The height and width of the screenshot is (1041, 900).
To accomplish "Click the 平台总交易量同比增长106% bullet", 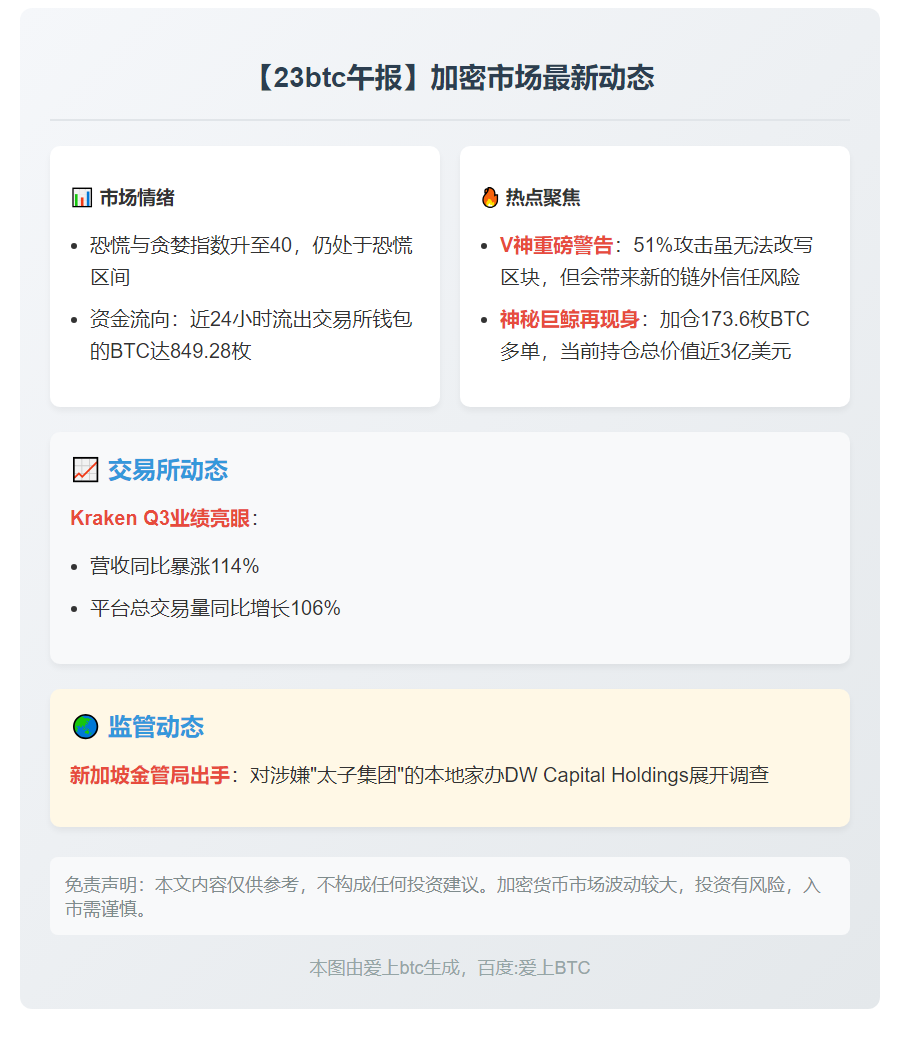I will [215, 608].
